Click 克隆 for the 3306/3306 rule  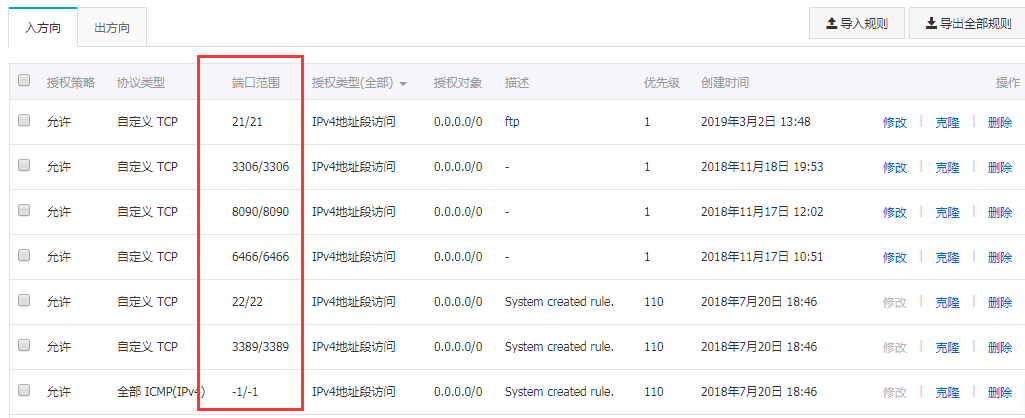tap(947, 167)
